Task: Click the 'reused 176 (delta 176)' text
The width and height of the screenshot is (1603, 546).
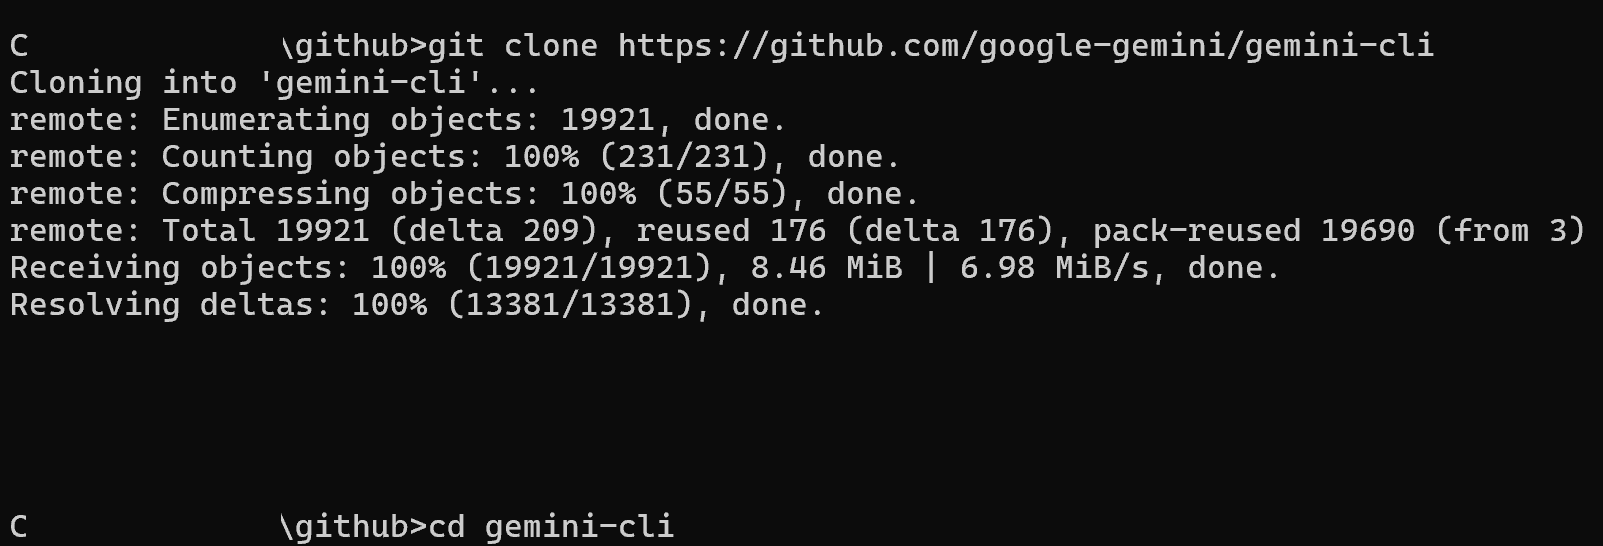Action: click(845, 231)
